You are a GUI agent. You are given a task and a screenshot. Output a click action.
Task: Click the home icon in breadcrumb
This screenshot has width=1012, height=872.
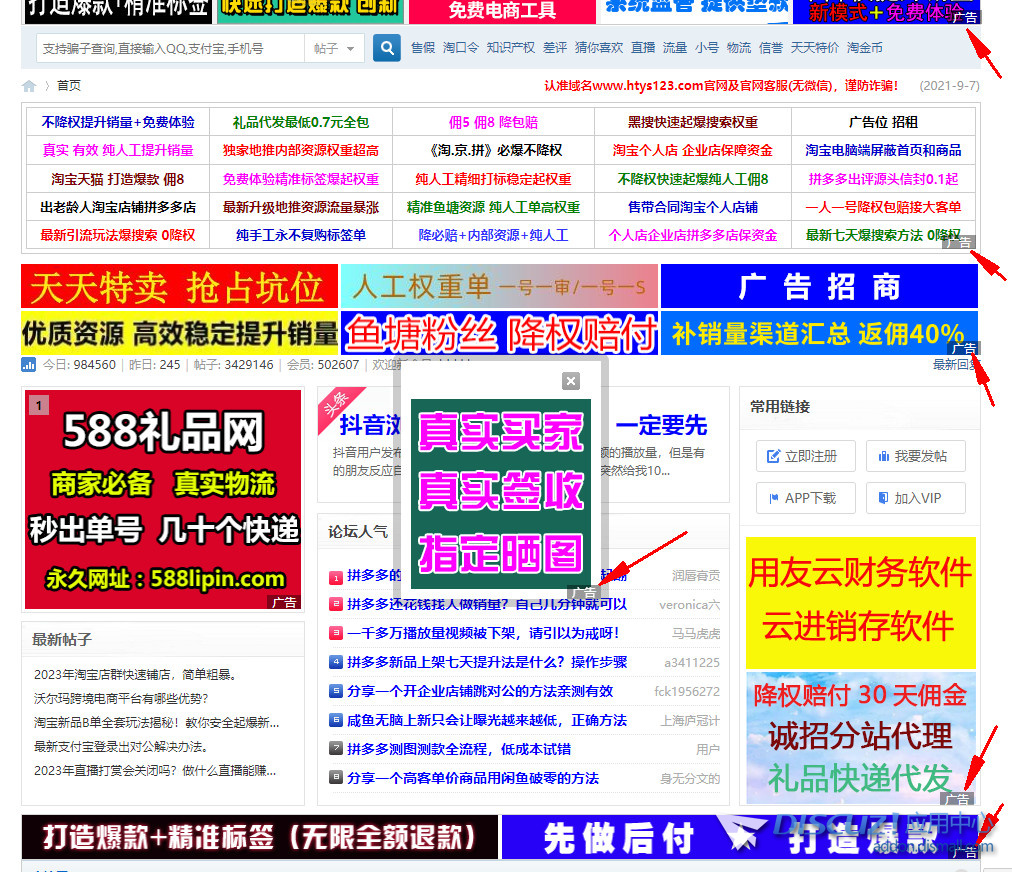pos(29,86)
